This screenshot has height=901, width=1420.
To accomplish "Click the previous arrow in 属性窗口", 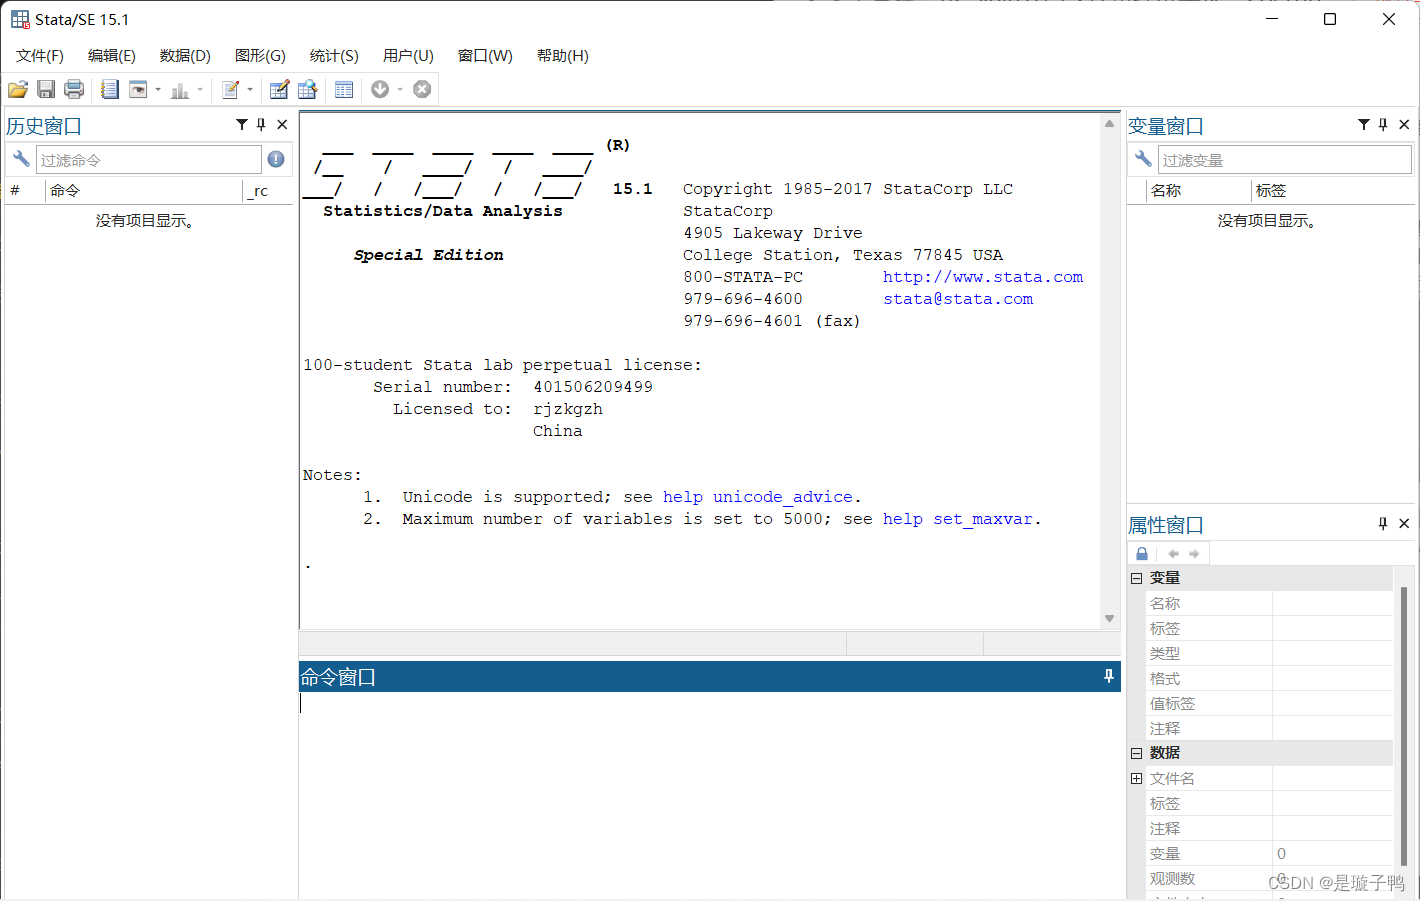I will [1174, 553].
